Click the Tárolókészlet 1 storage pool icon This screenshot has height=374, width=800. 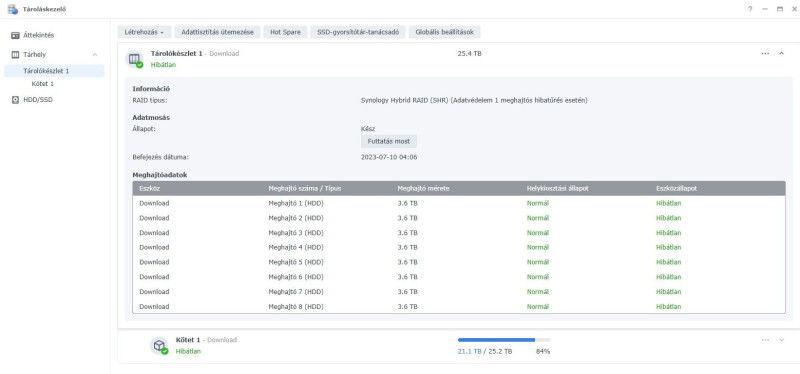coord(135,59)
